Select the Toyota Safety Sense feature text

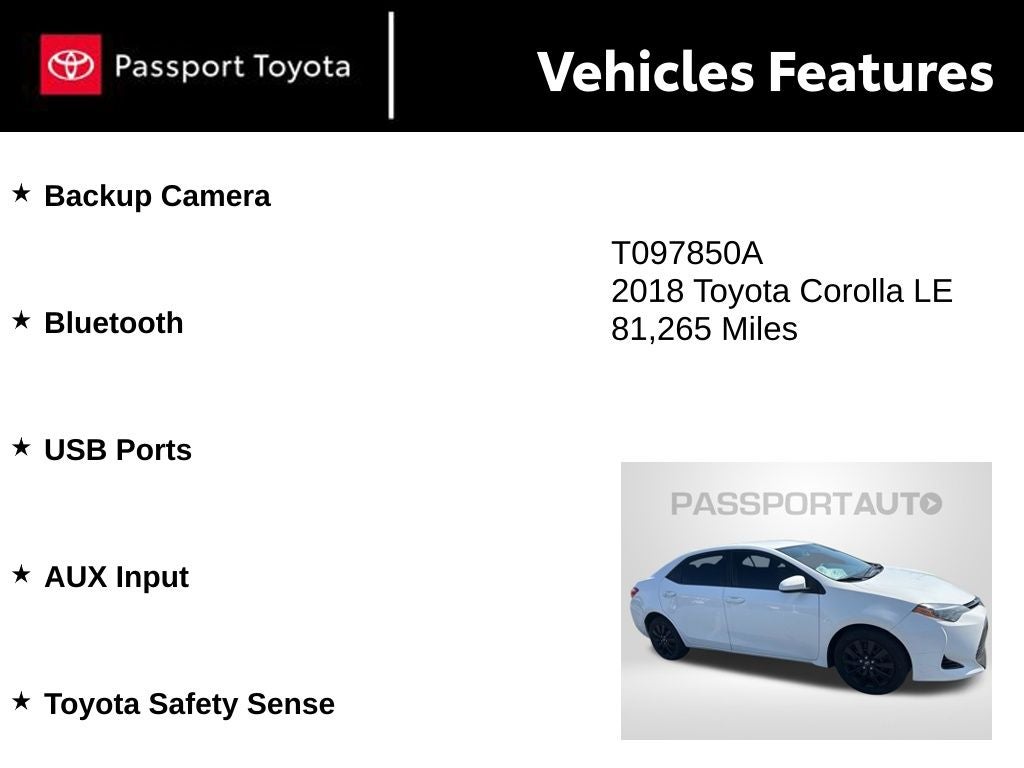click(x=189, y=704)
